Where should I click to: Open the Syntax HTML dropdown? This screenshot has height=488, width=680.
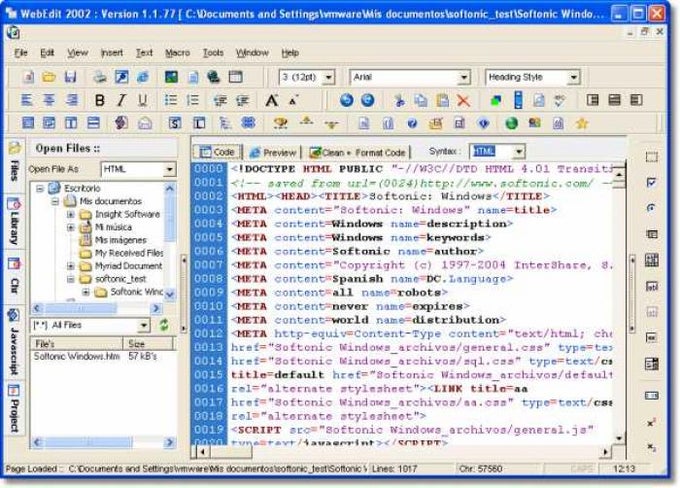[519, 152]
